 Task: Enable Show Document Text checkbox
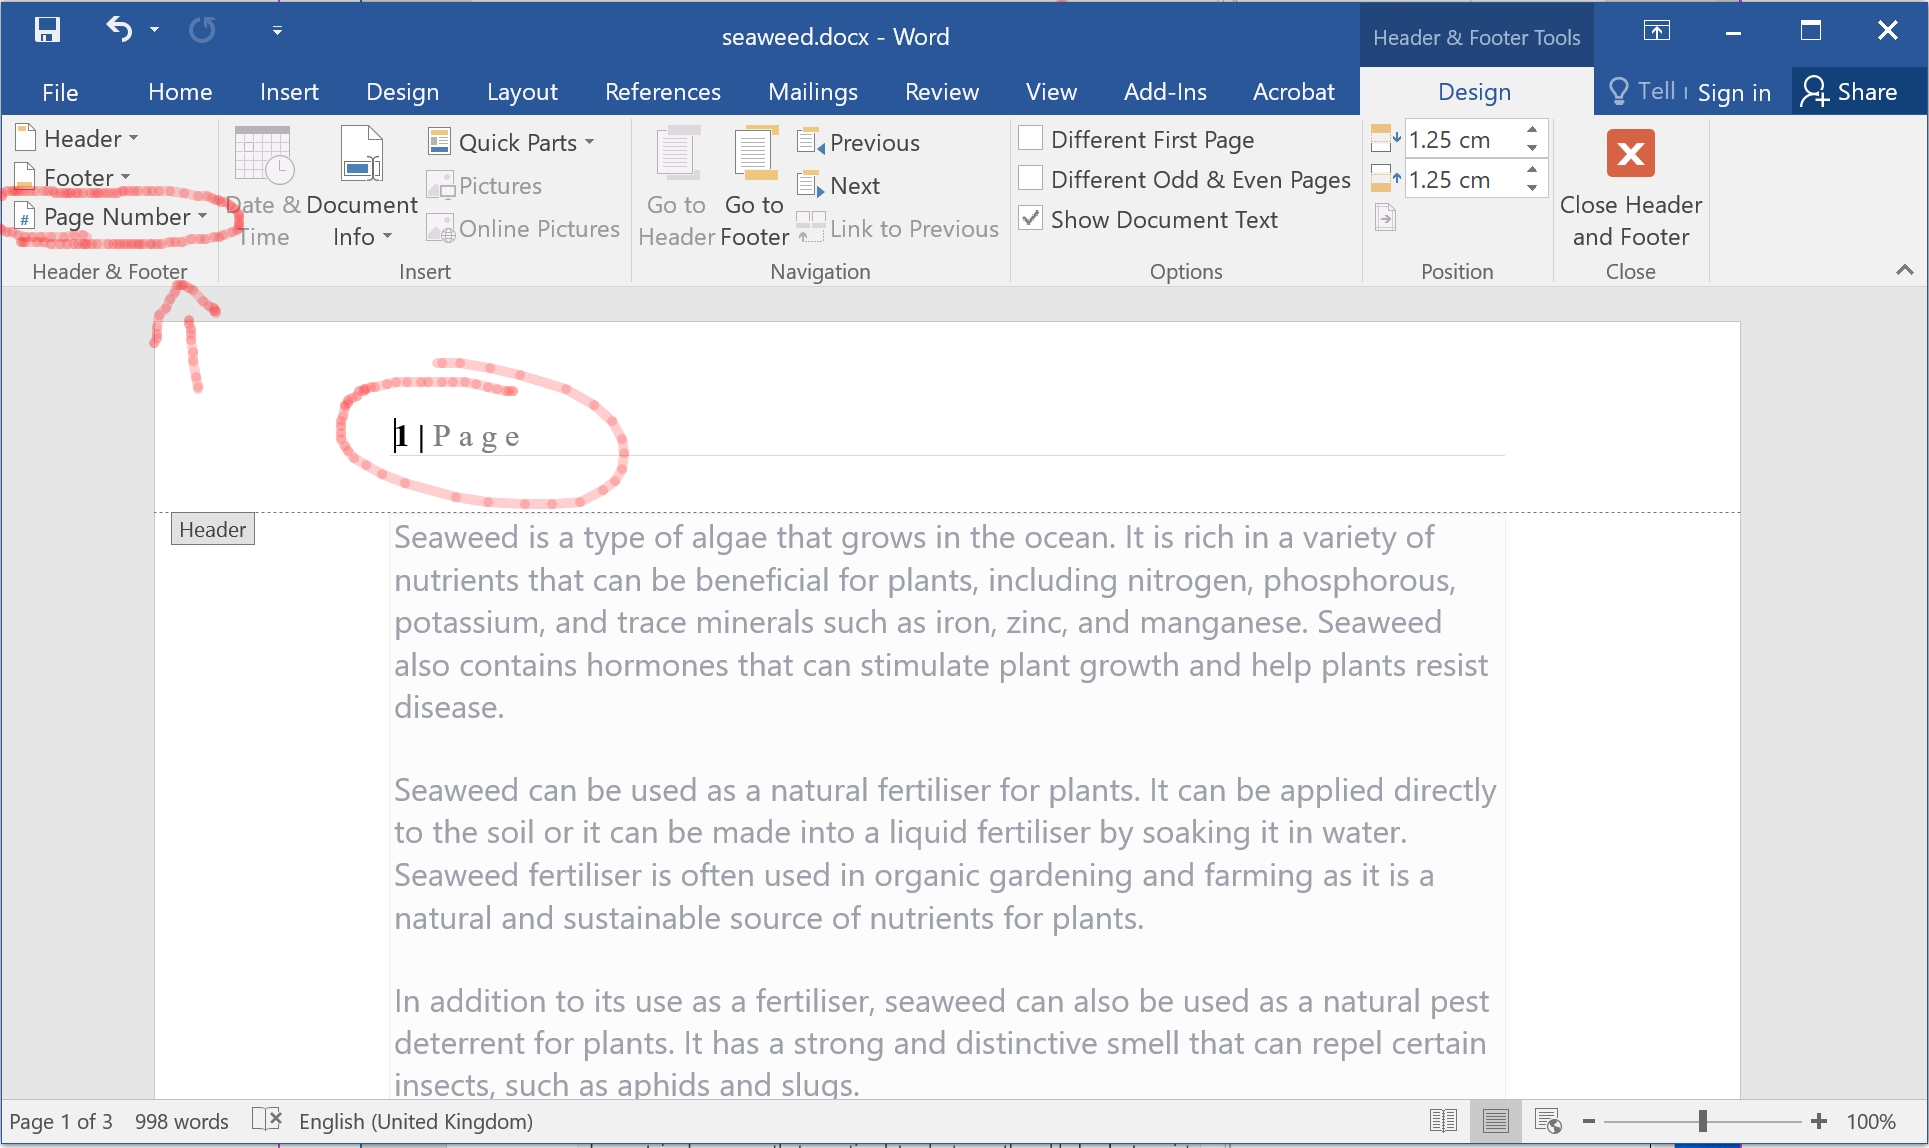pyautogui.click(x=1031, y=219)
